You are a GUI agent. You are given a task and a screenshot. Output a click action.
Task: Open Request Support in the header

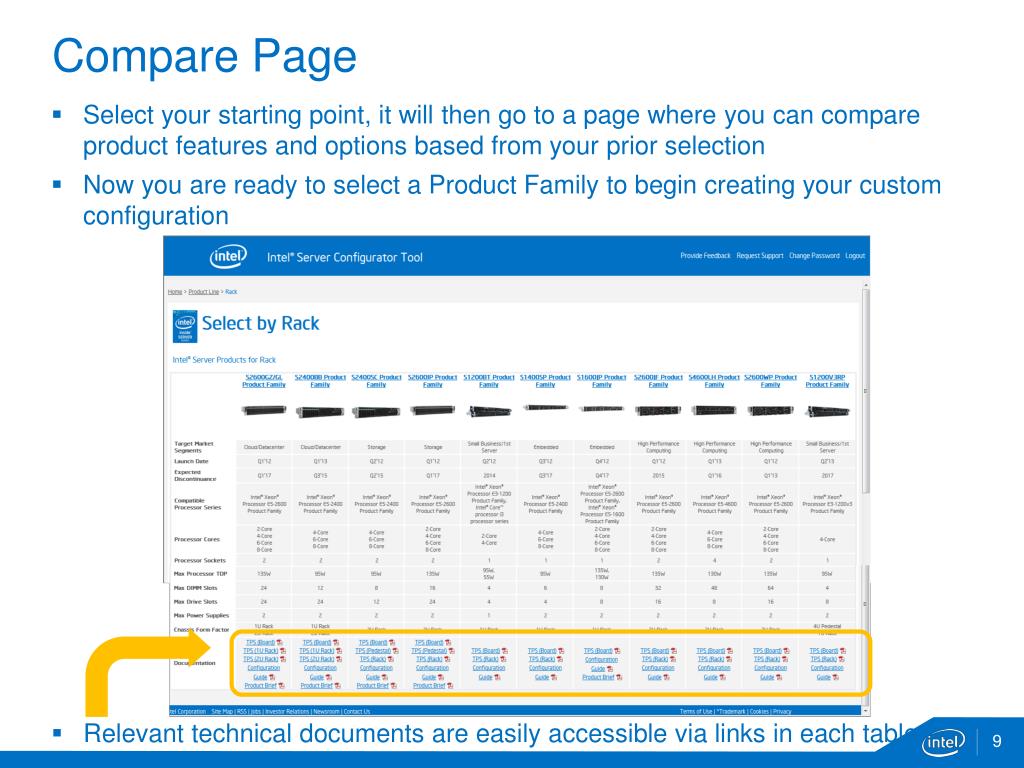760,256
